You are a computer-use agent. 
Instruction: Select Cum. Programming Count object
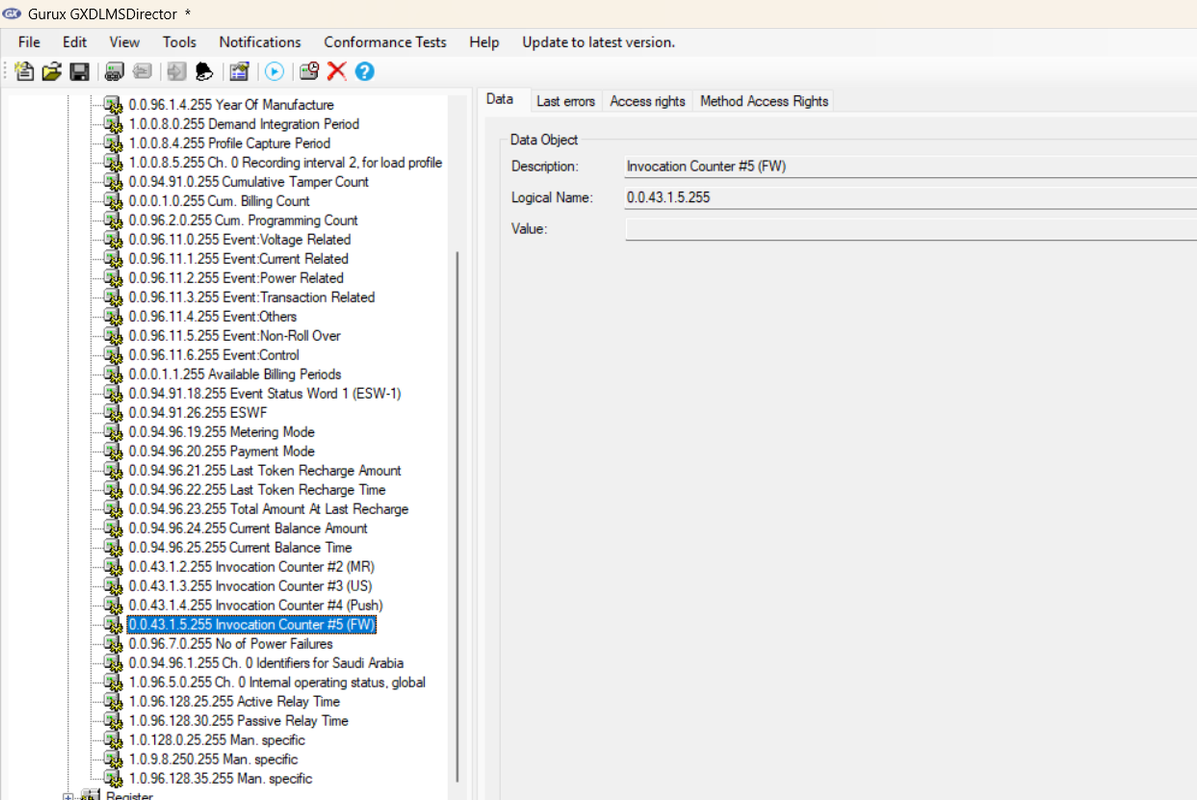coord(243,221)
